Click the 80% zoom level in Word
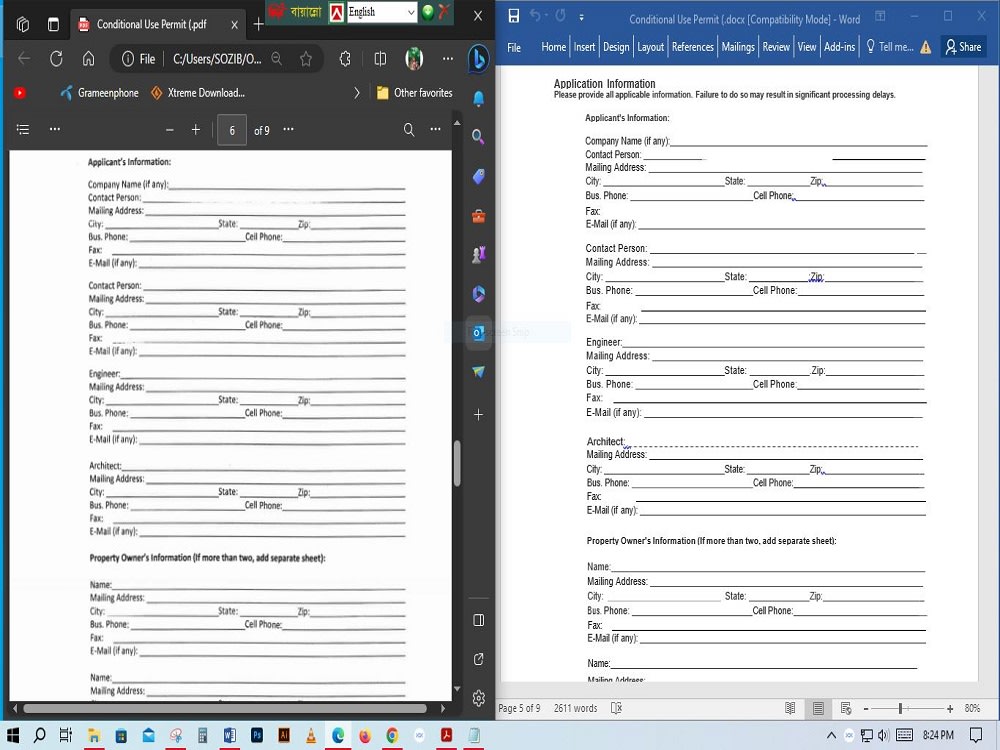1000x750 pixels. tap(973, 709)
